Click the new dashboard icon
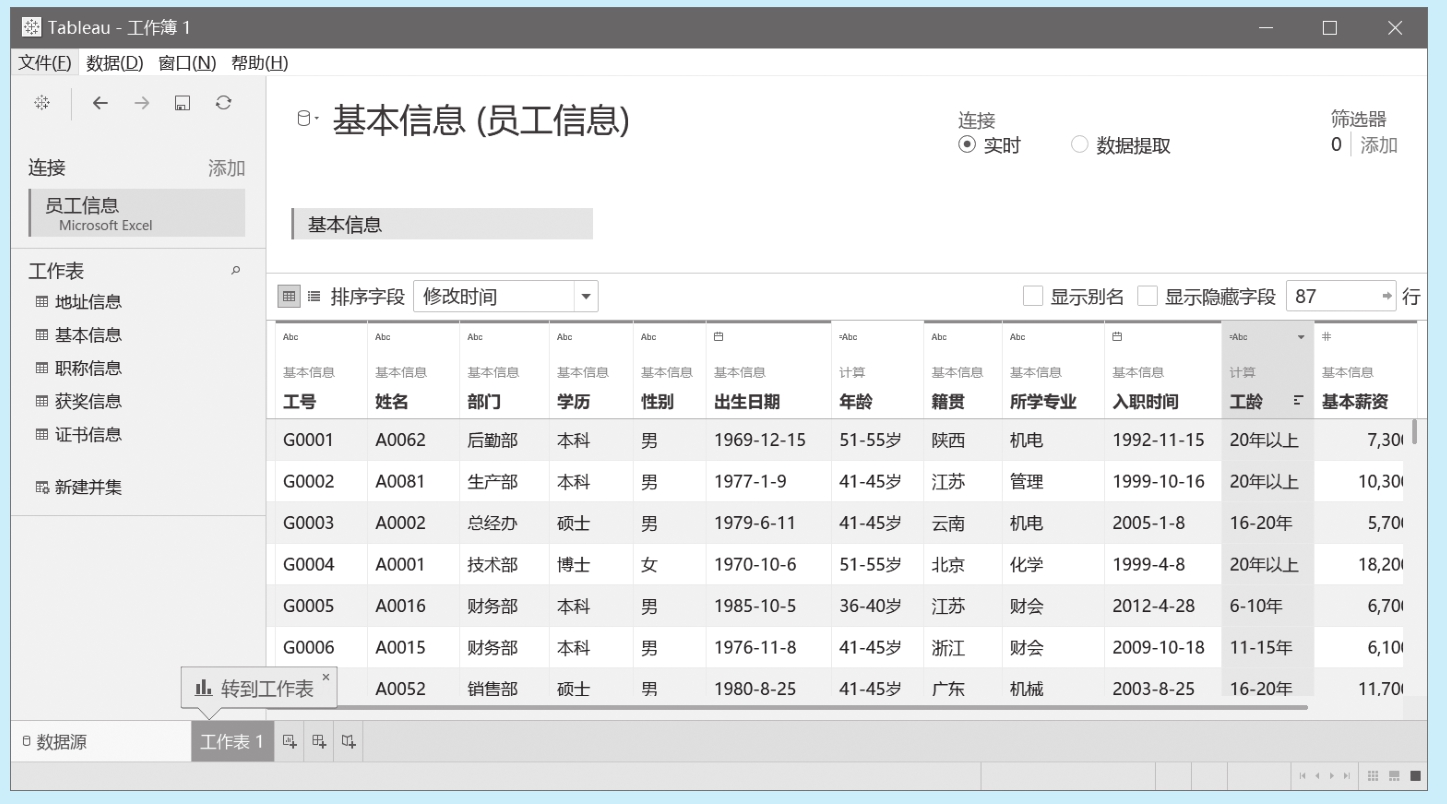 pos(319,741)
